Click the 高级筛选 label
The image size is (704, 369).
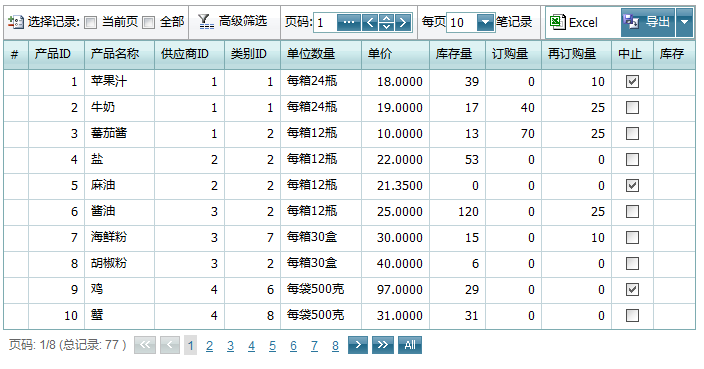click(x=243, y=21)
